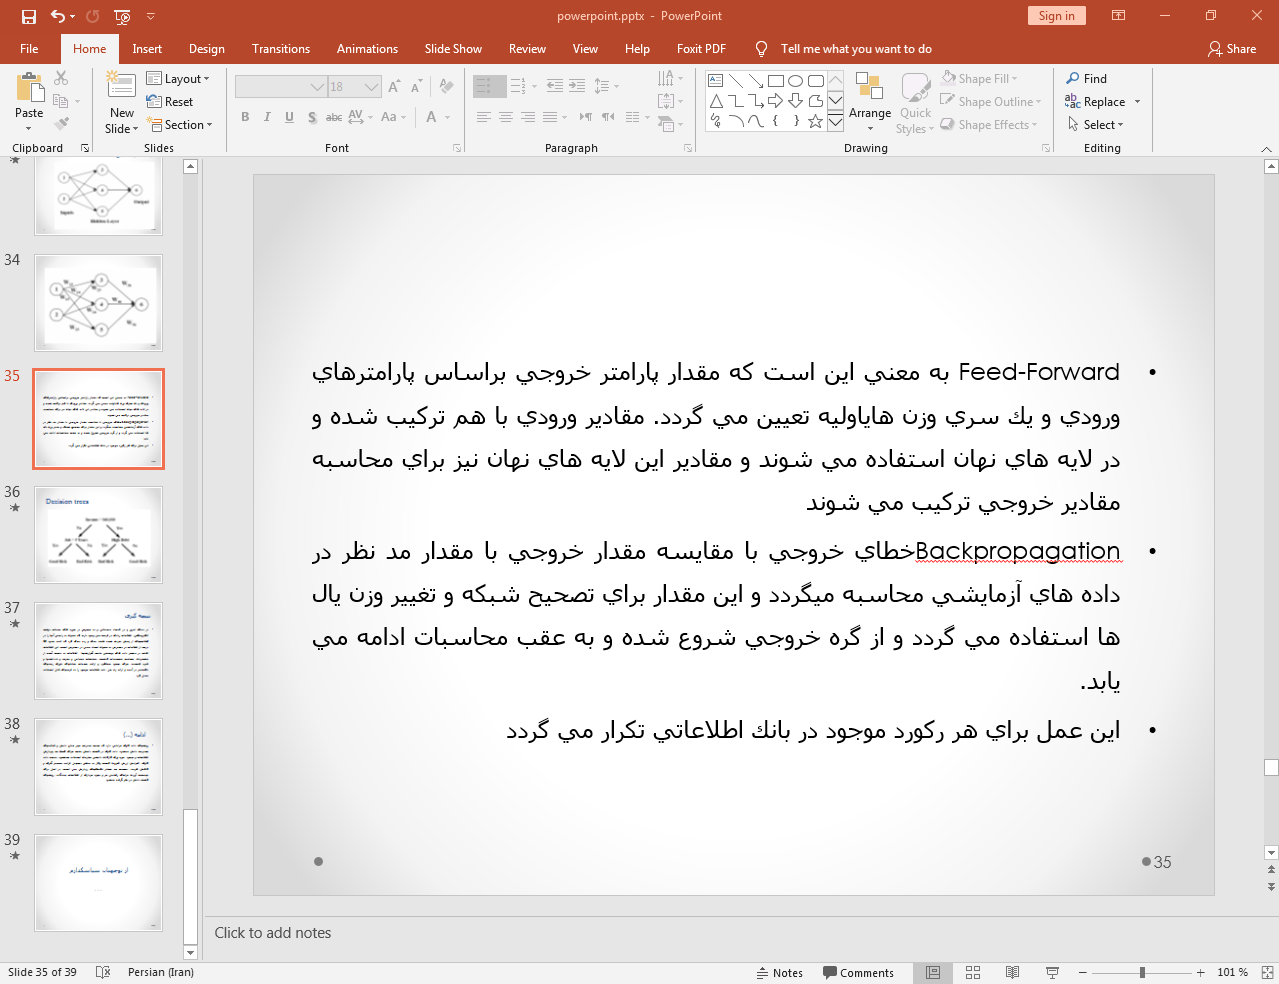This screenshot has height=984, width=1279.
Task: Expand the Select dropdown in Editing
Action: tap(1095, 125)
